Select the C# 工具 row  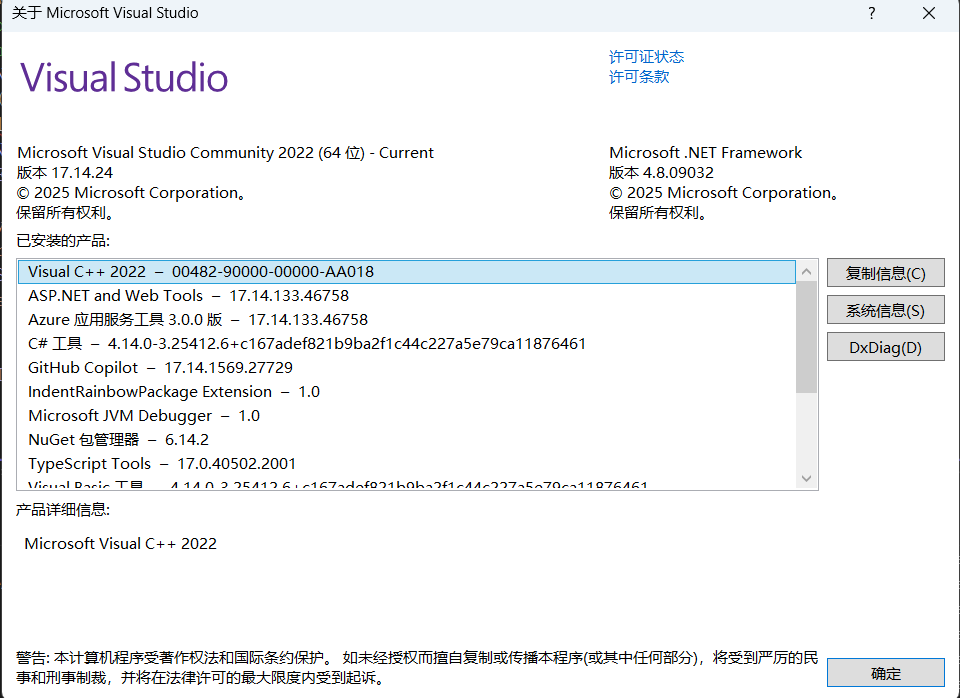[x=407, y=343]
